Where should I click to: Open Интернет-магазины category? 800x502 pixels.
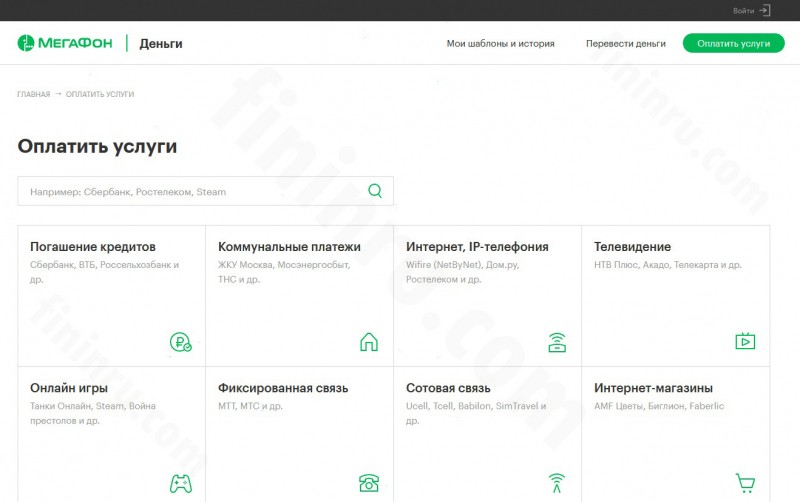pos(676,434)
